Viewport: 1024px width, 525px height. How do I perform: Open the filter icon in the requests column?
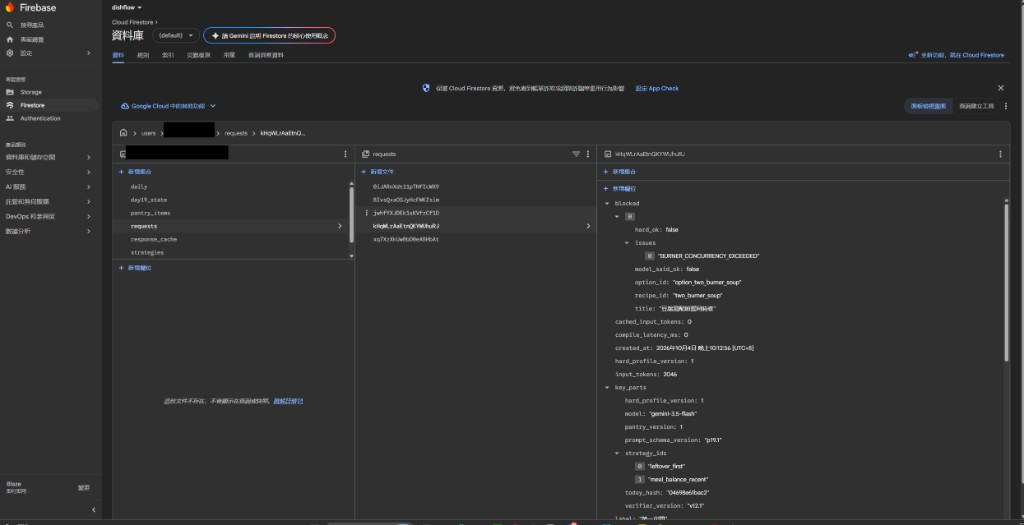pos(576,154)
